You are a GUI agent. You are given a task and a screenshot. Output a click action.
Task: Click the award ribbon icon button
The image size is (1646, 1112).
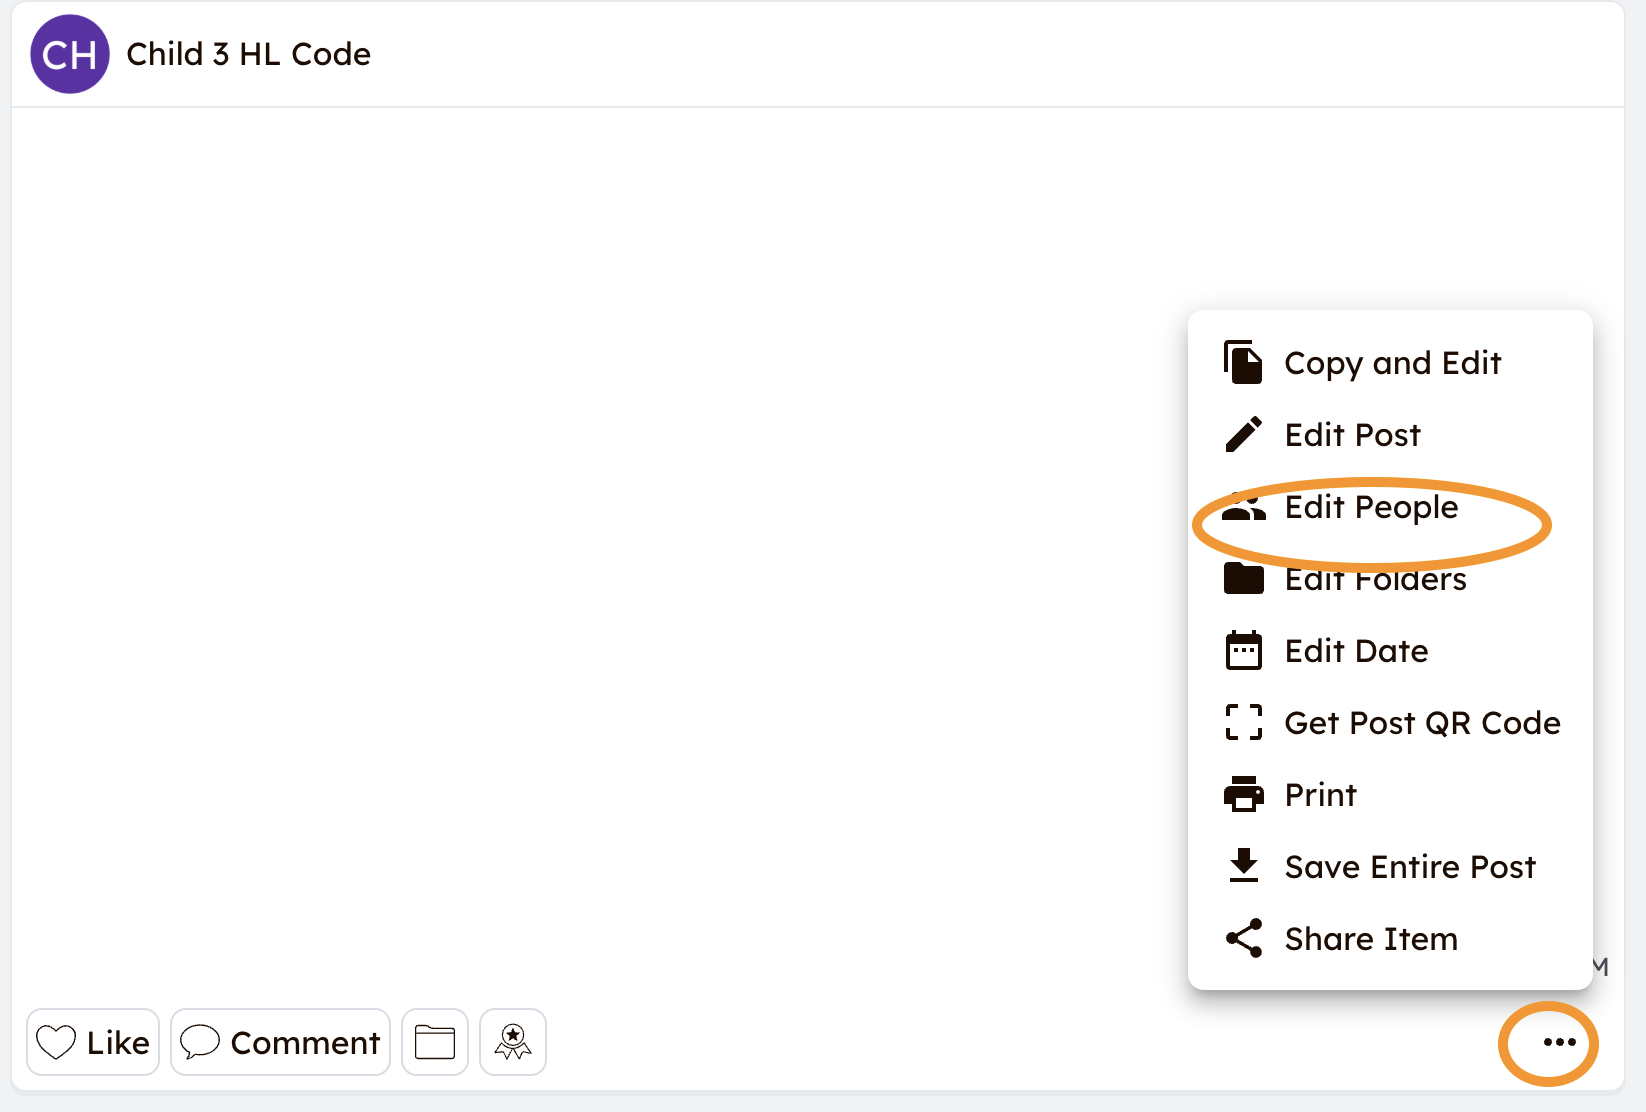(x=513, y=1042)
